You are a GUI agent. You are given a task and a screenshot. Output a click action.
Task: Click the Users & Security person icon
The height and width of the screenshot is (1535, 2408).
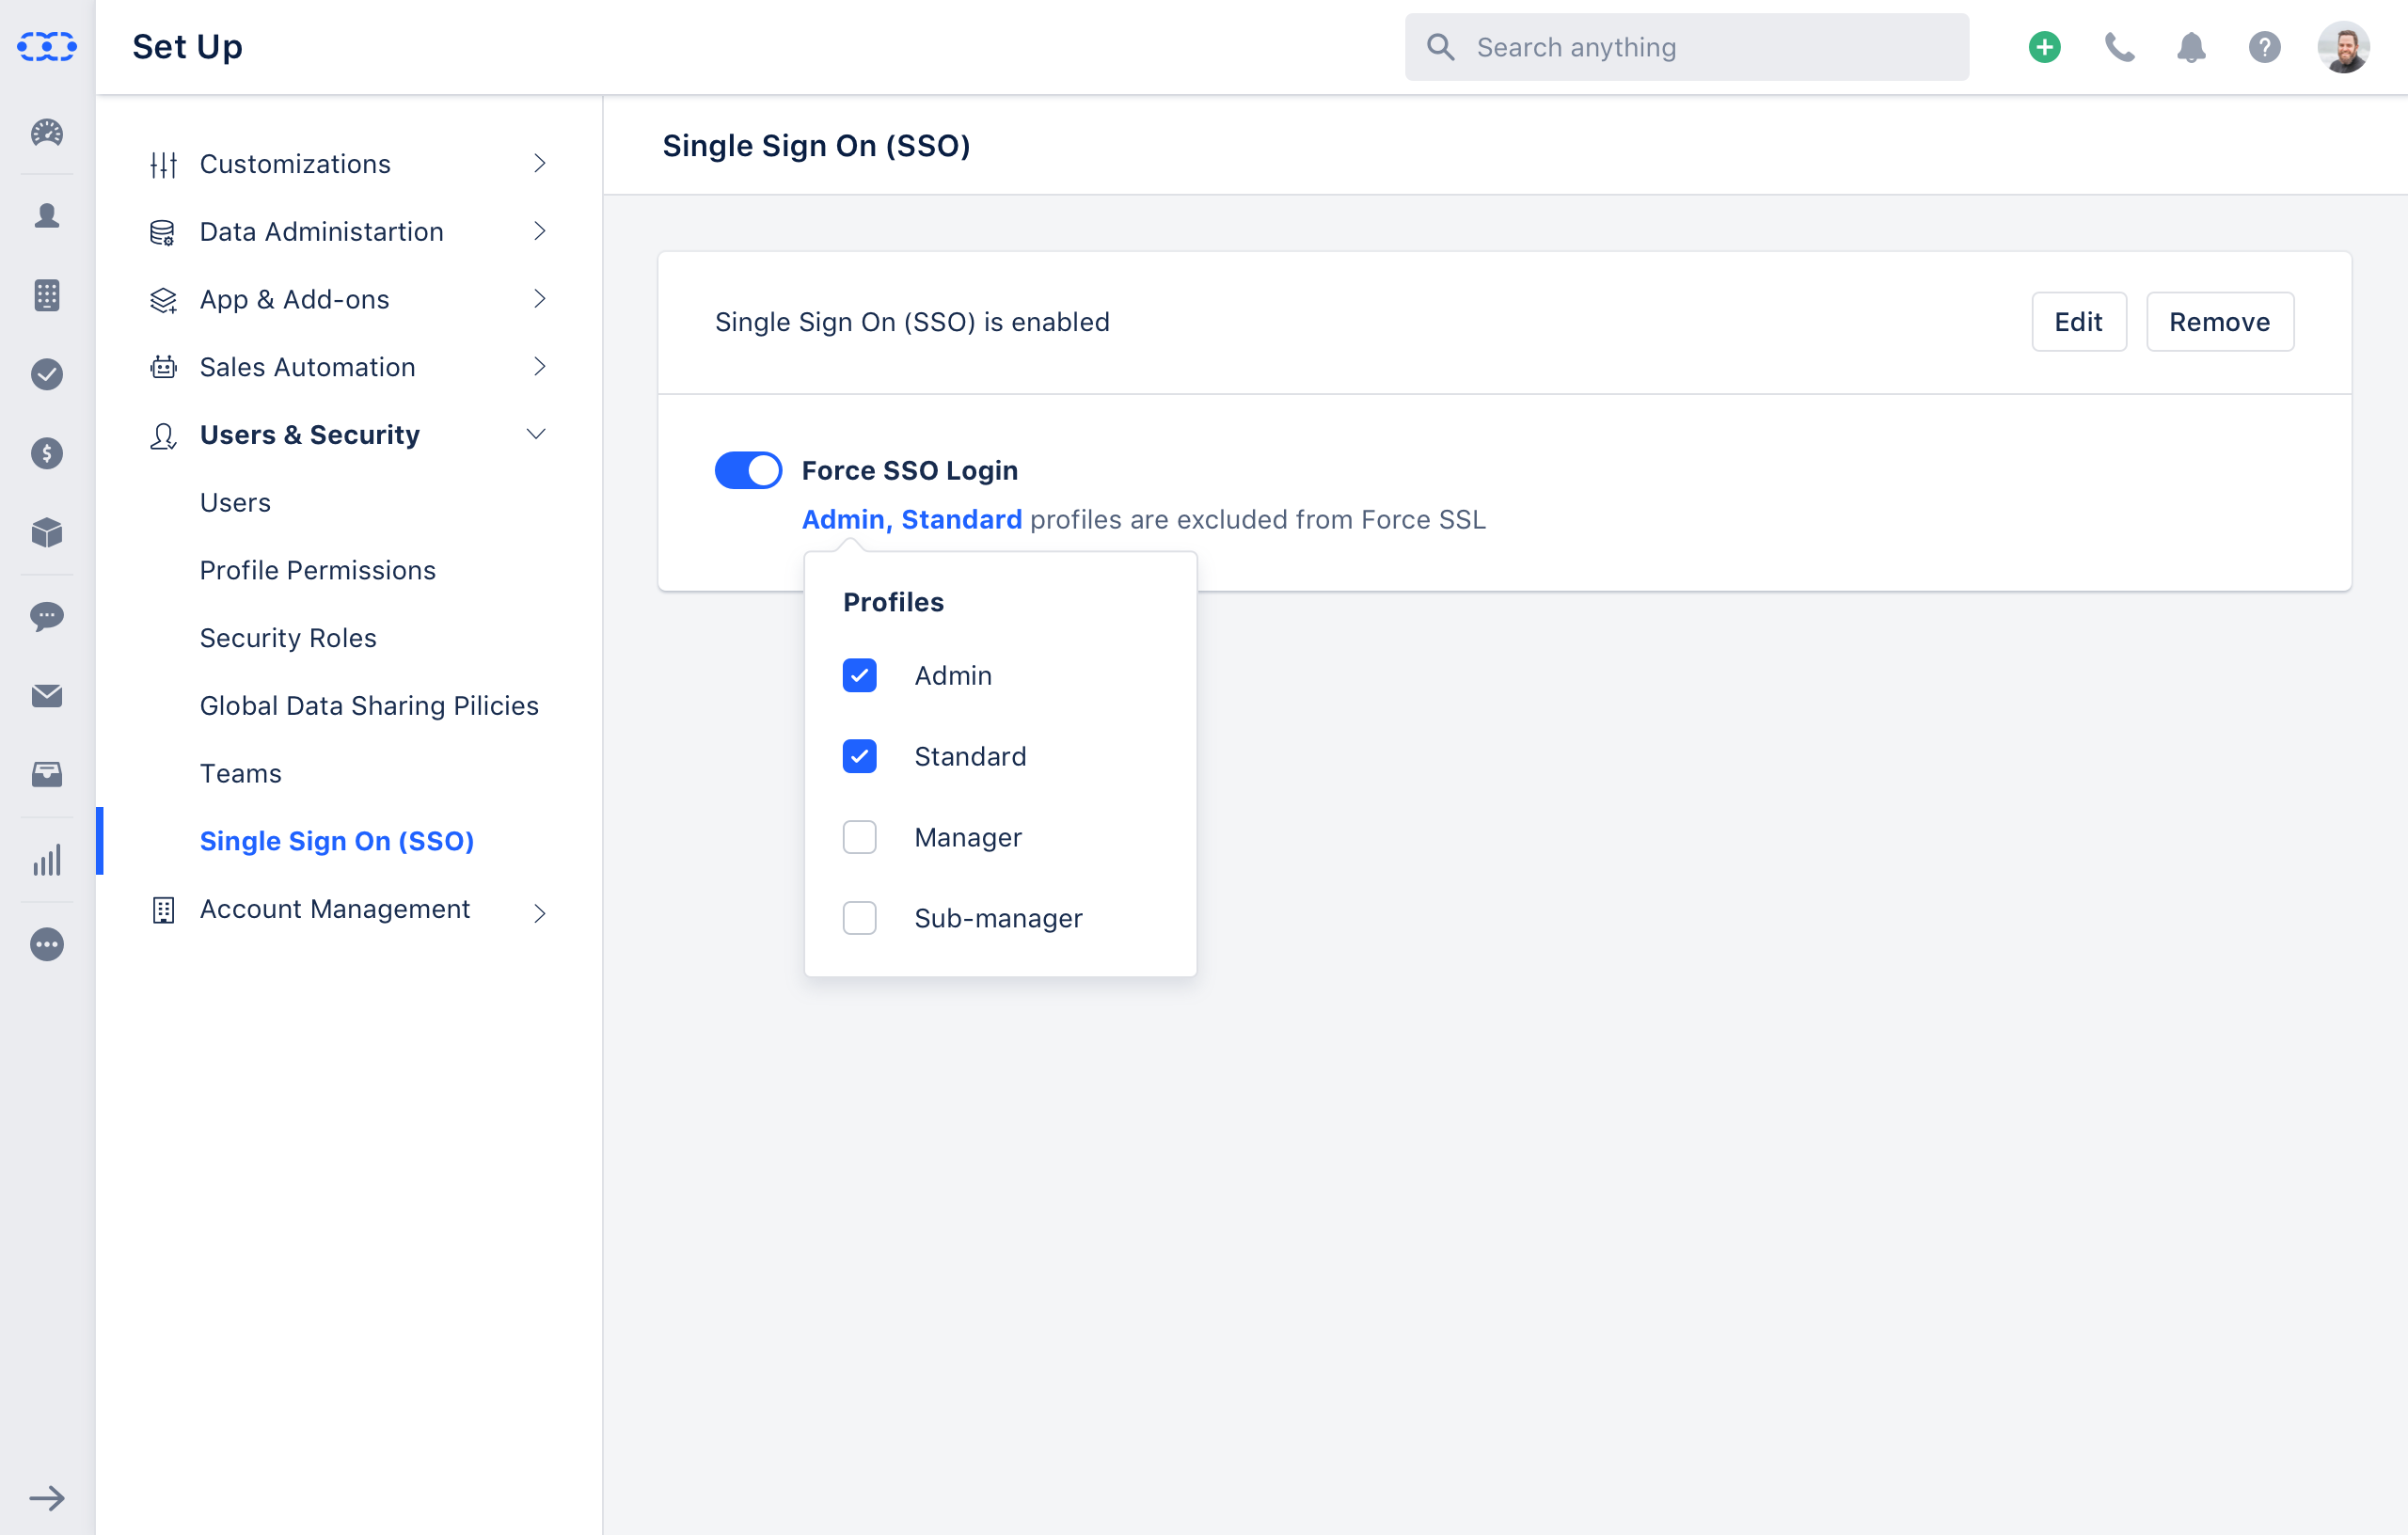coord(163,435)
